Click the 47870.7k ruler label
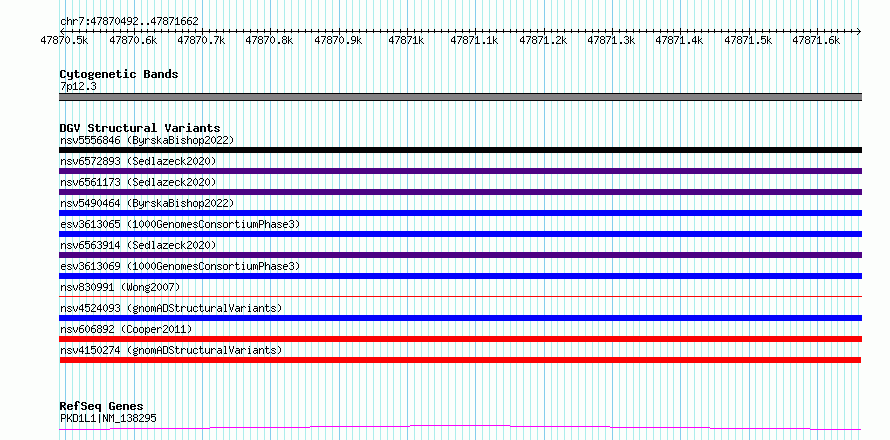Image resolution: width=890 pixels, height=440 pixels. (x=201, y=40)
